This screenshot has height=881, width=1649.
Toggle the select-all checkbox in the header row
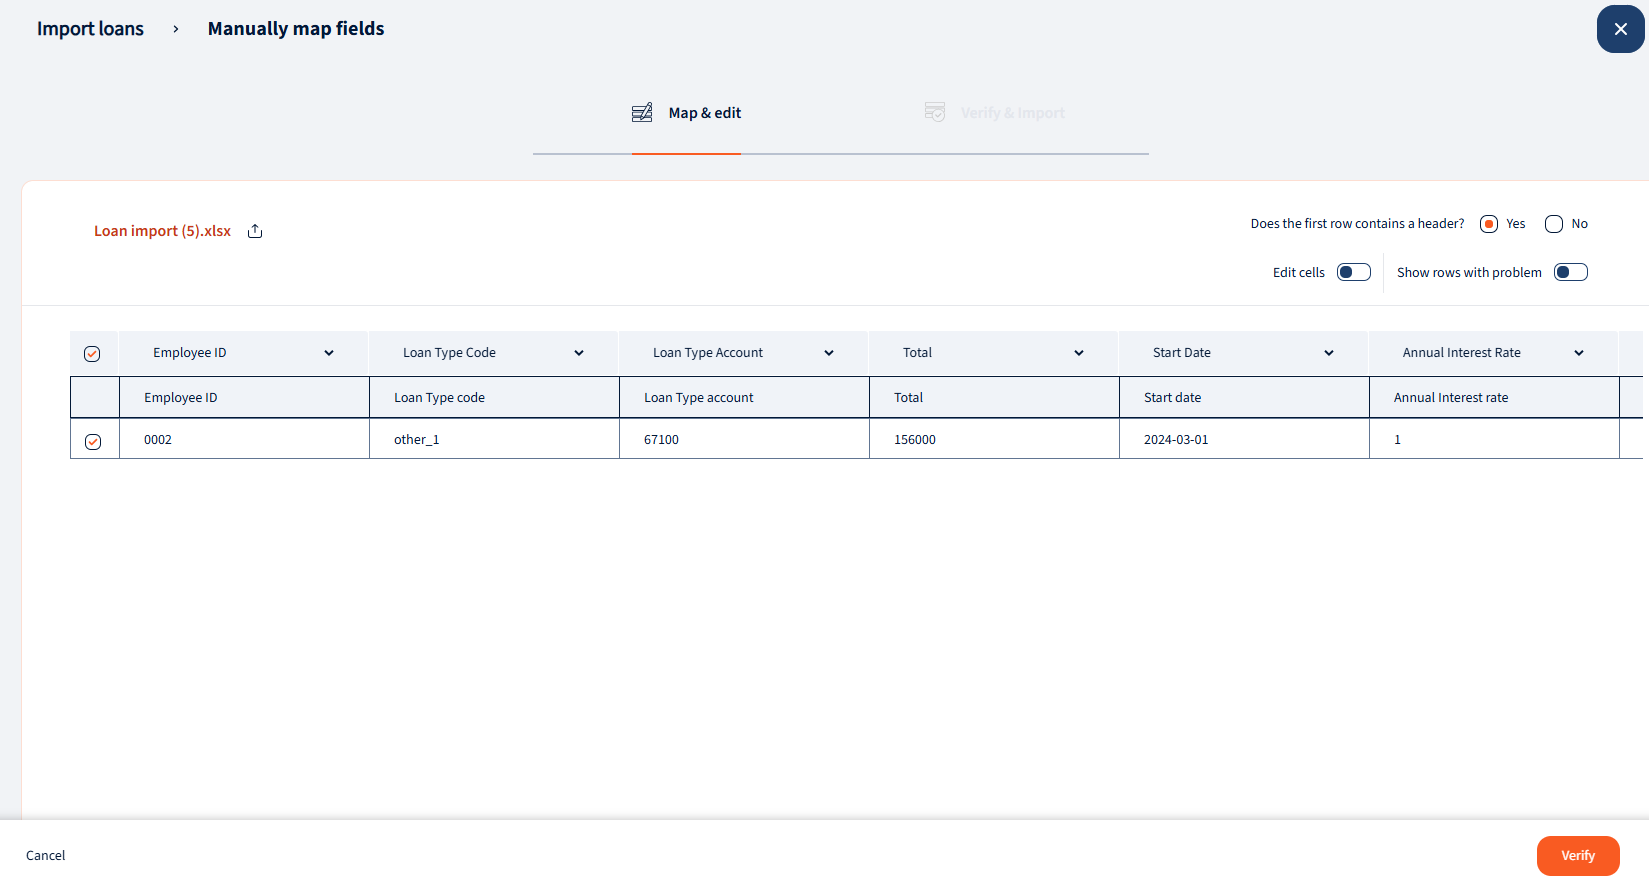click(x=92, y=354)
